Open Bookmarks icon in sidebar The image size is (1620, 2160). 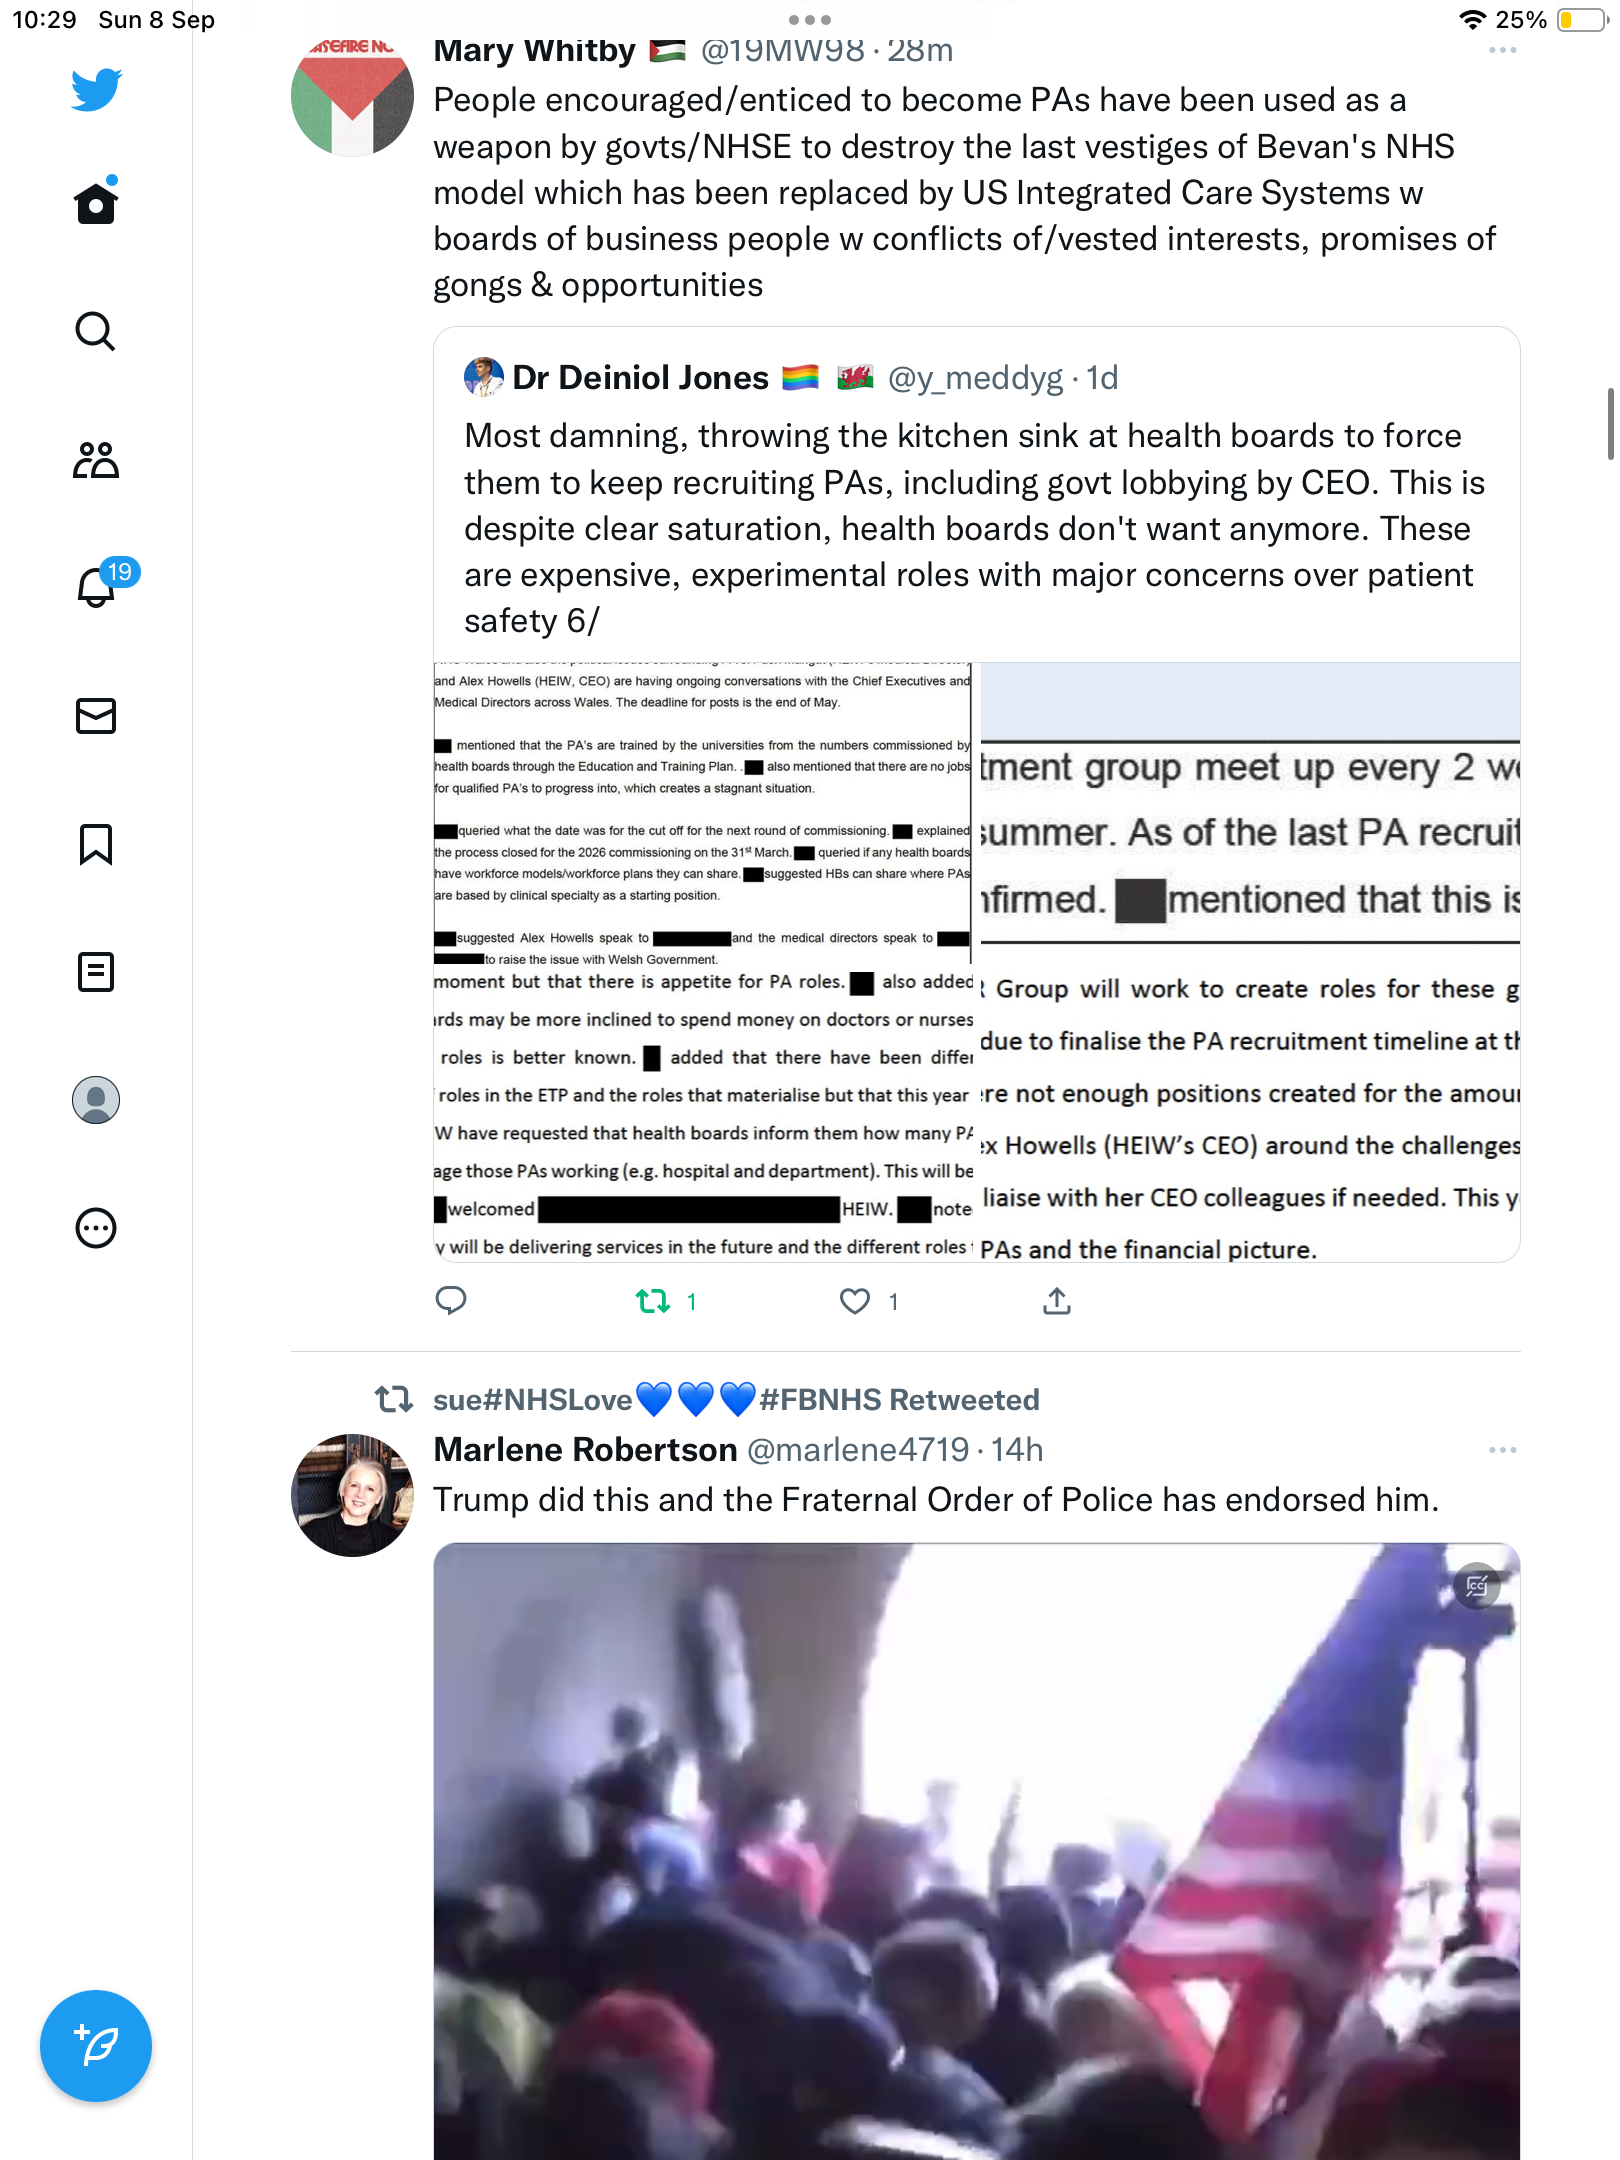click(x=96, y=844)
